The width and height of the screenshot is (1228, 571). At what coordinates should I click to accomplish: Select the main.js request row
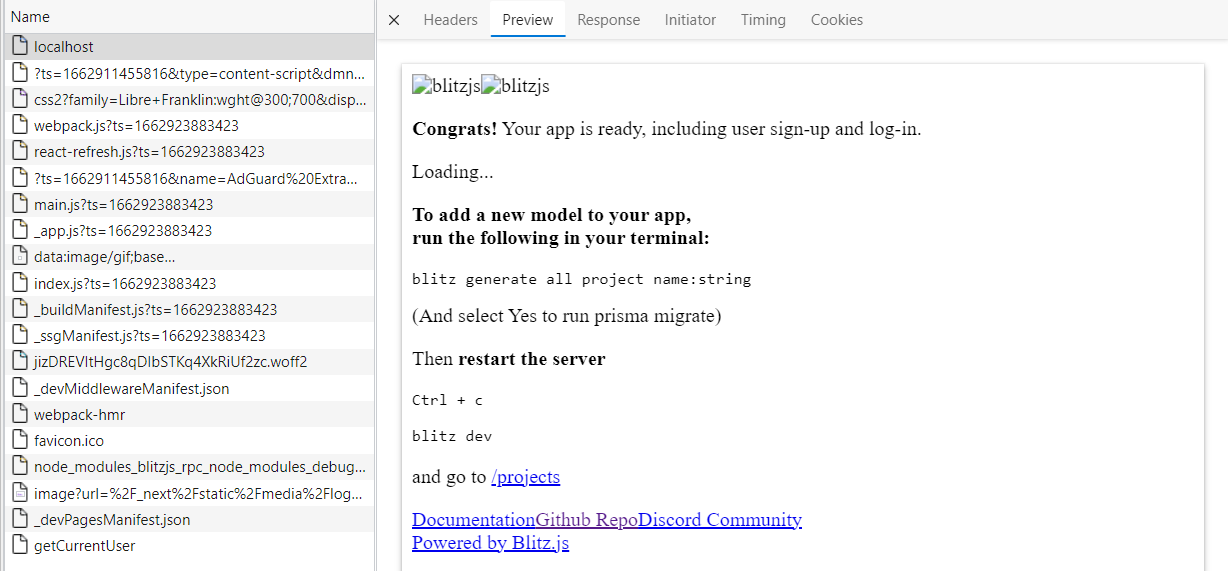[190, 204]
